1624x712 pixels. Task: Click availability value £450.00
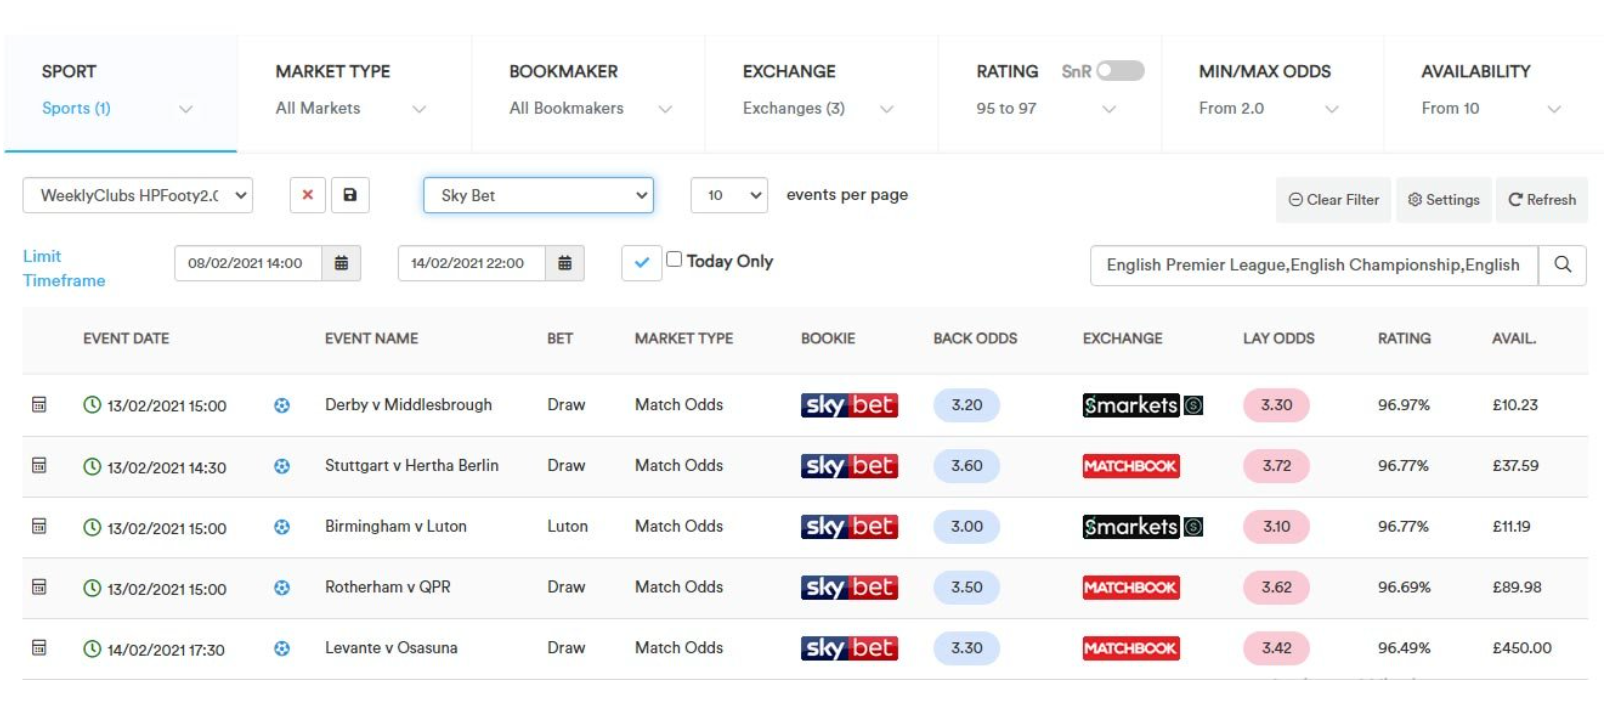[x=1522, y=648]
